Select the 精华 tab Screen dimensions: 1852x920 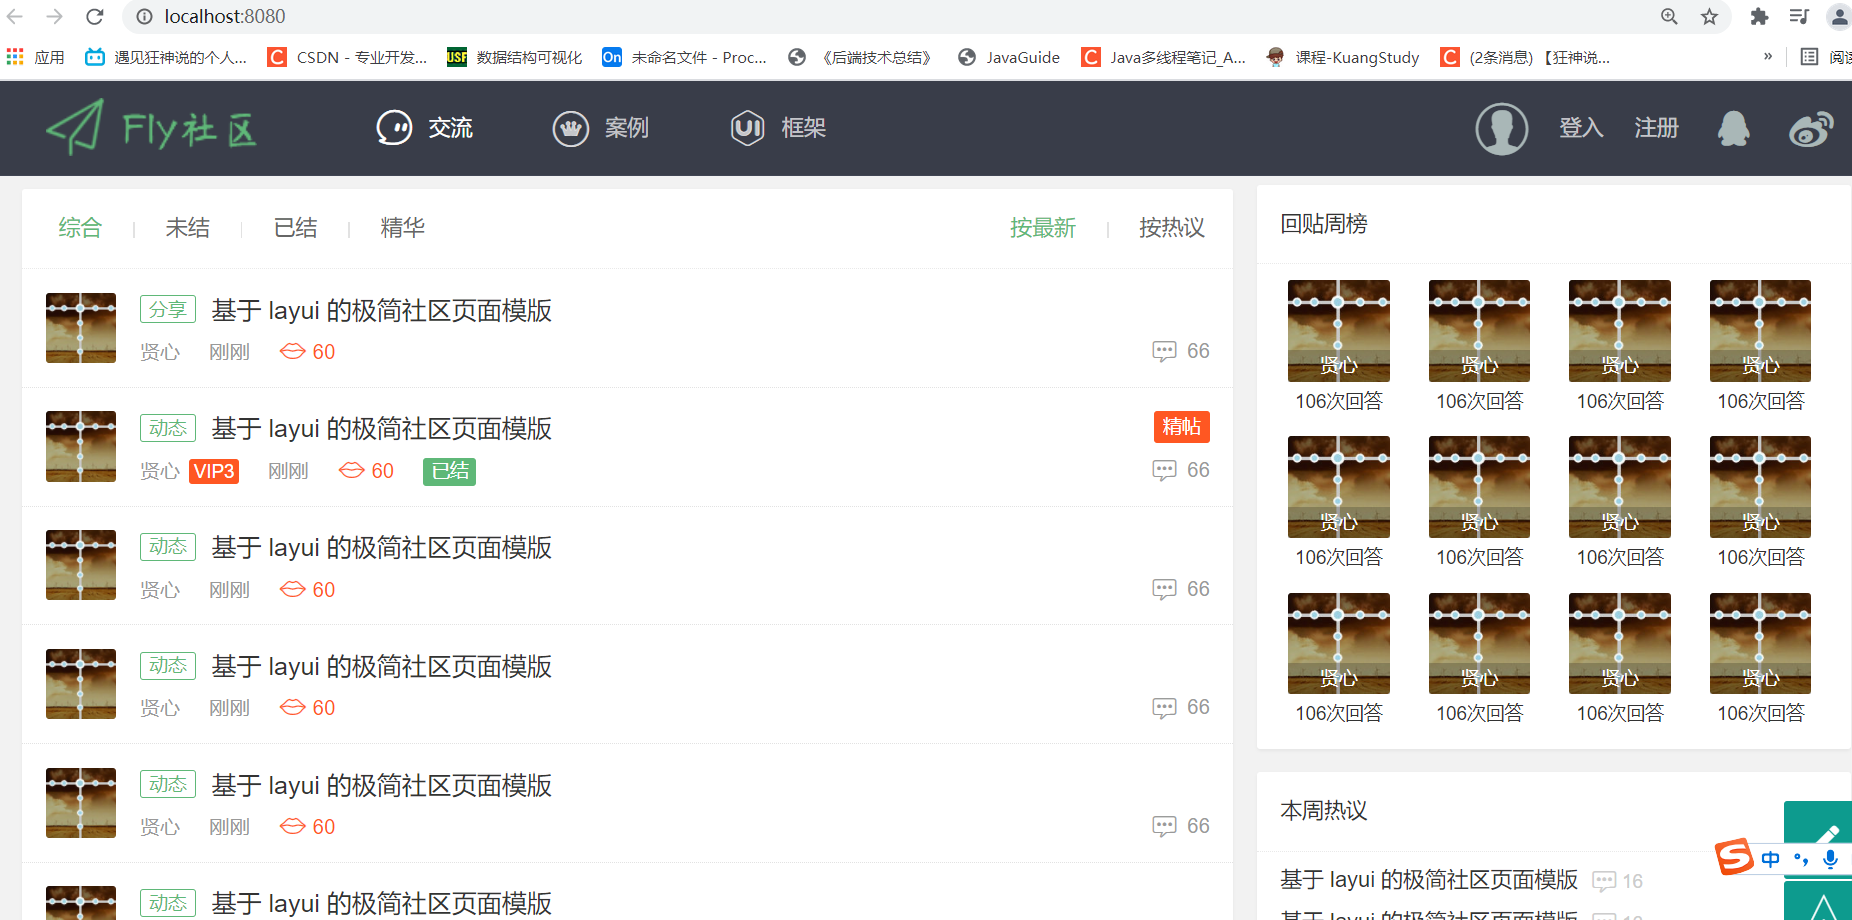pyautogui.click(x=403, y=228)
